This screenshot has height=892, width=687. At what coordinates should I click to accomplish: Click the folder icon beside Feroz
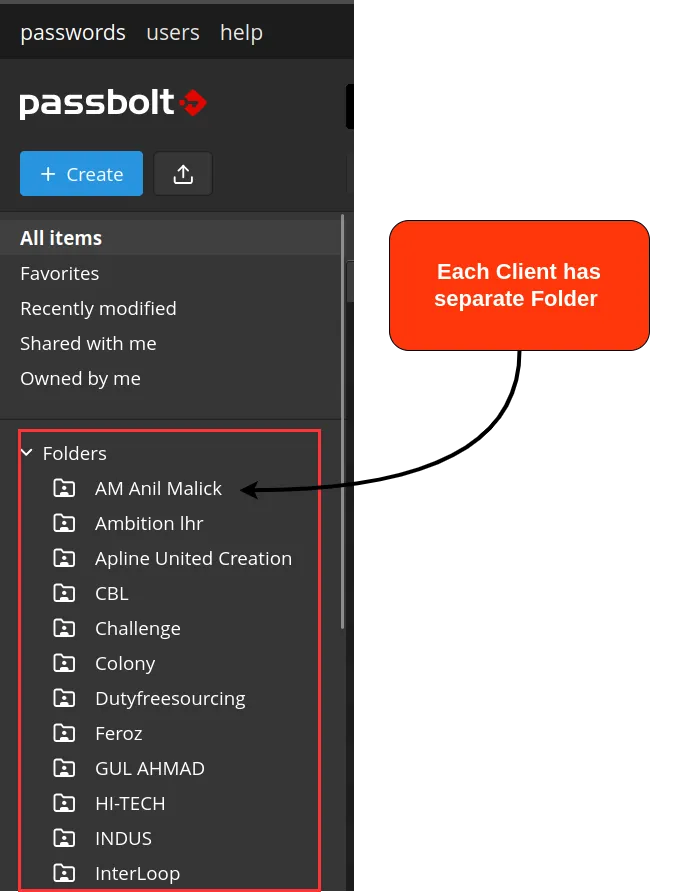[x=64, y=733]
